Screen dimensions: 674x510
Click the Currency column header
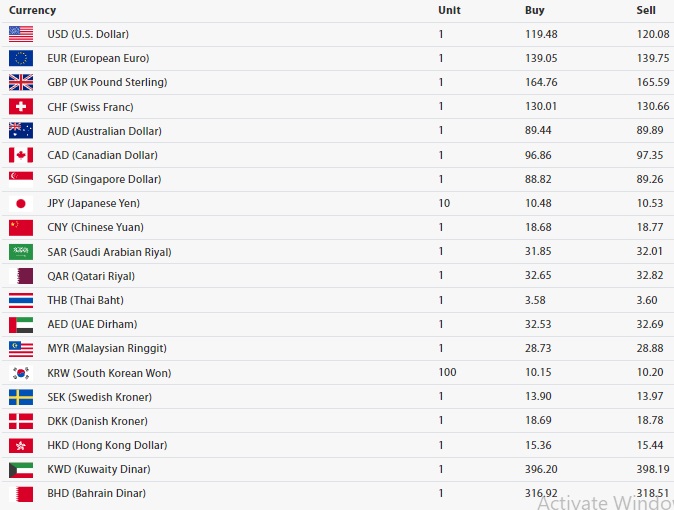[x=32, y=10]
